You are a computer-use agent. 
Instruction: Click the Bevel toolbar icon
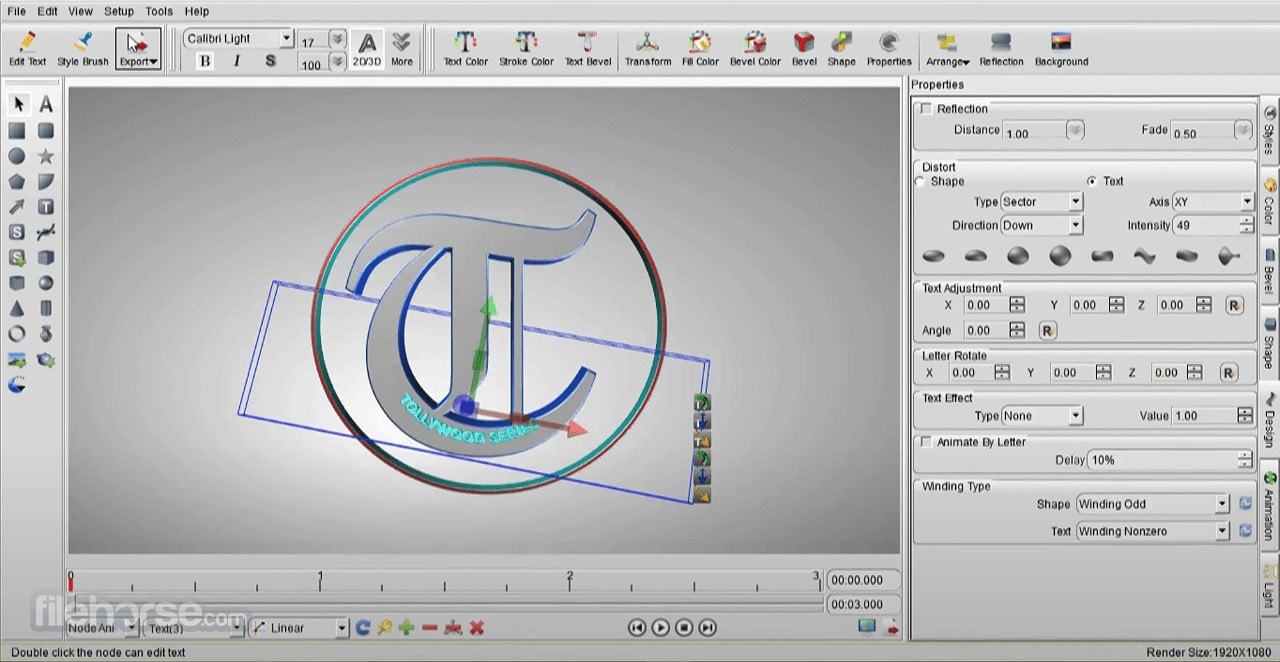pyautogui.click(x=804, y=49)
